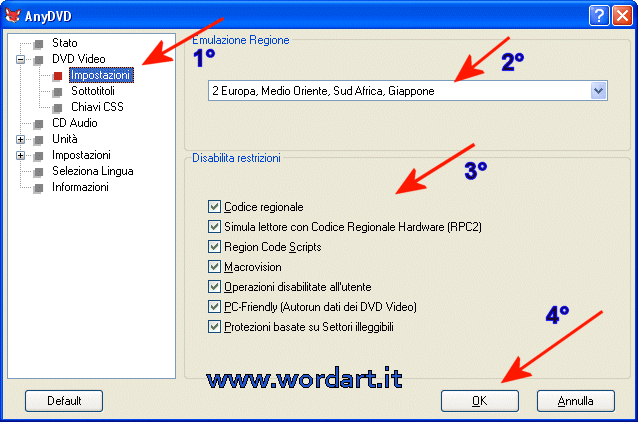Open Chiavi CSS settings page
This screenshot has width=638, height=422.
[97, 107]
